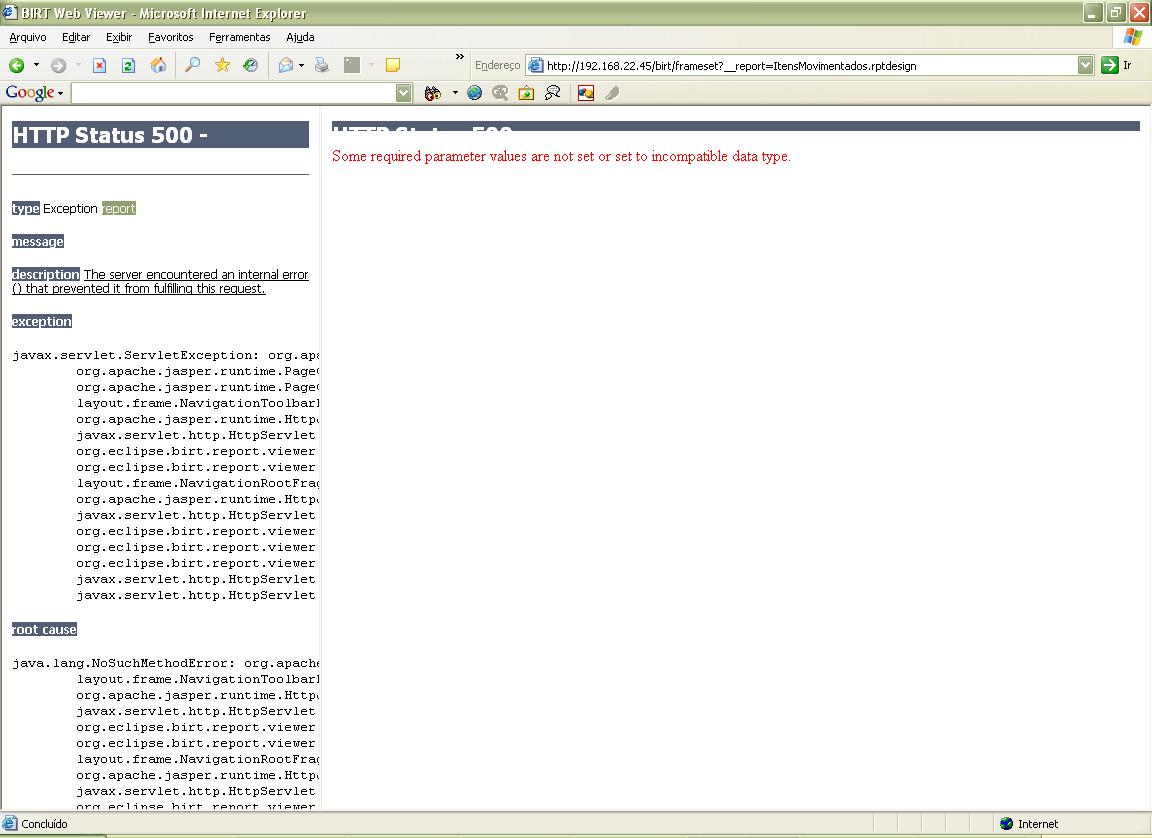The image size is (1152, 838).
Task: Click the Google toolbar colorful blocks icon
Action: click(x=586, y=93)
